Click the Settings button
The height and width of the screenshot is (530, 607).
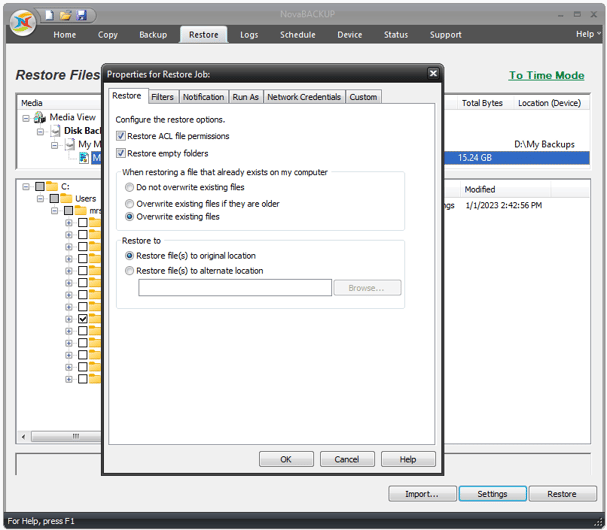(x=492, y=494)
